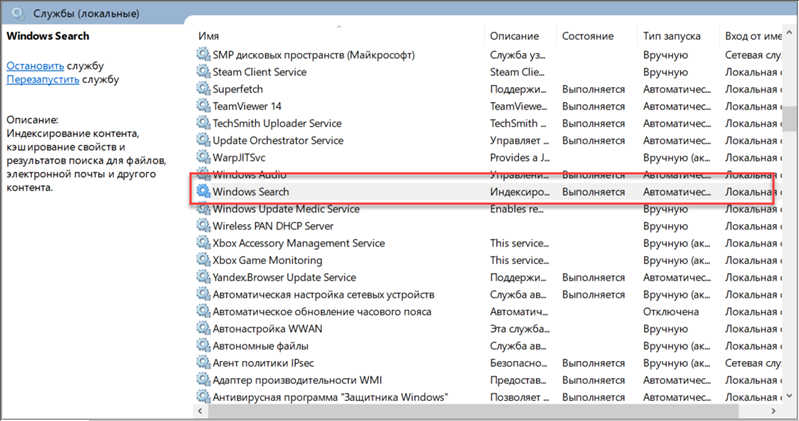Screen dimensions: 799x421
Task: Click the gear icon of Автономные файлы
Action: (203, 345)
